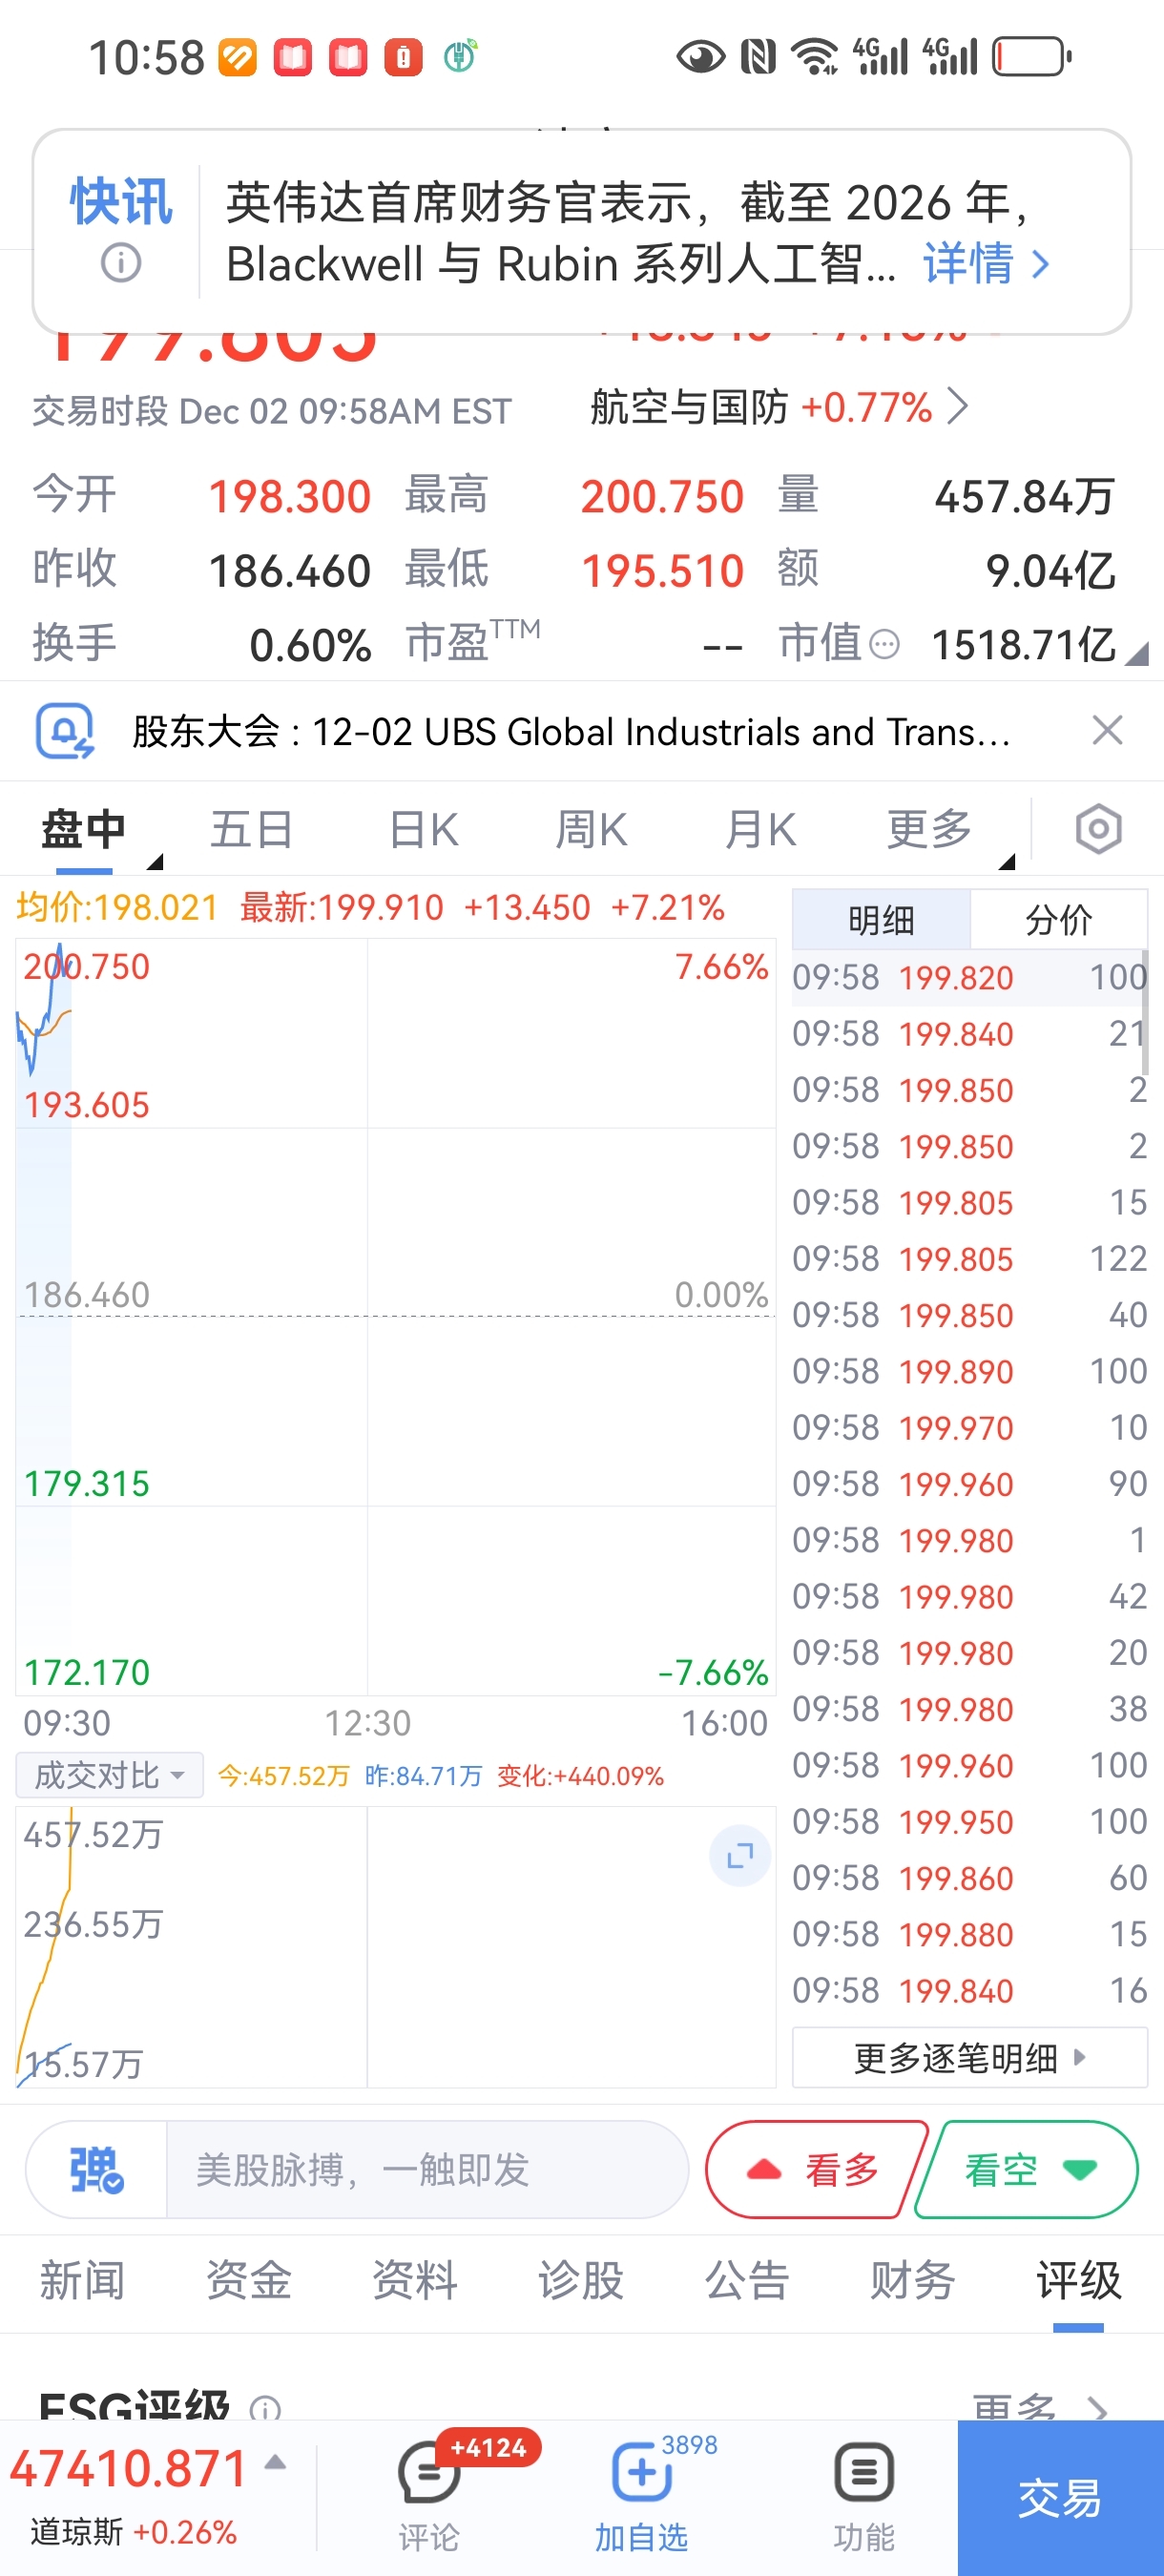Screen dimensions: 1164x2576
Task: Tap the chart settings hexagon icon
Action: [1098, 829]
